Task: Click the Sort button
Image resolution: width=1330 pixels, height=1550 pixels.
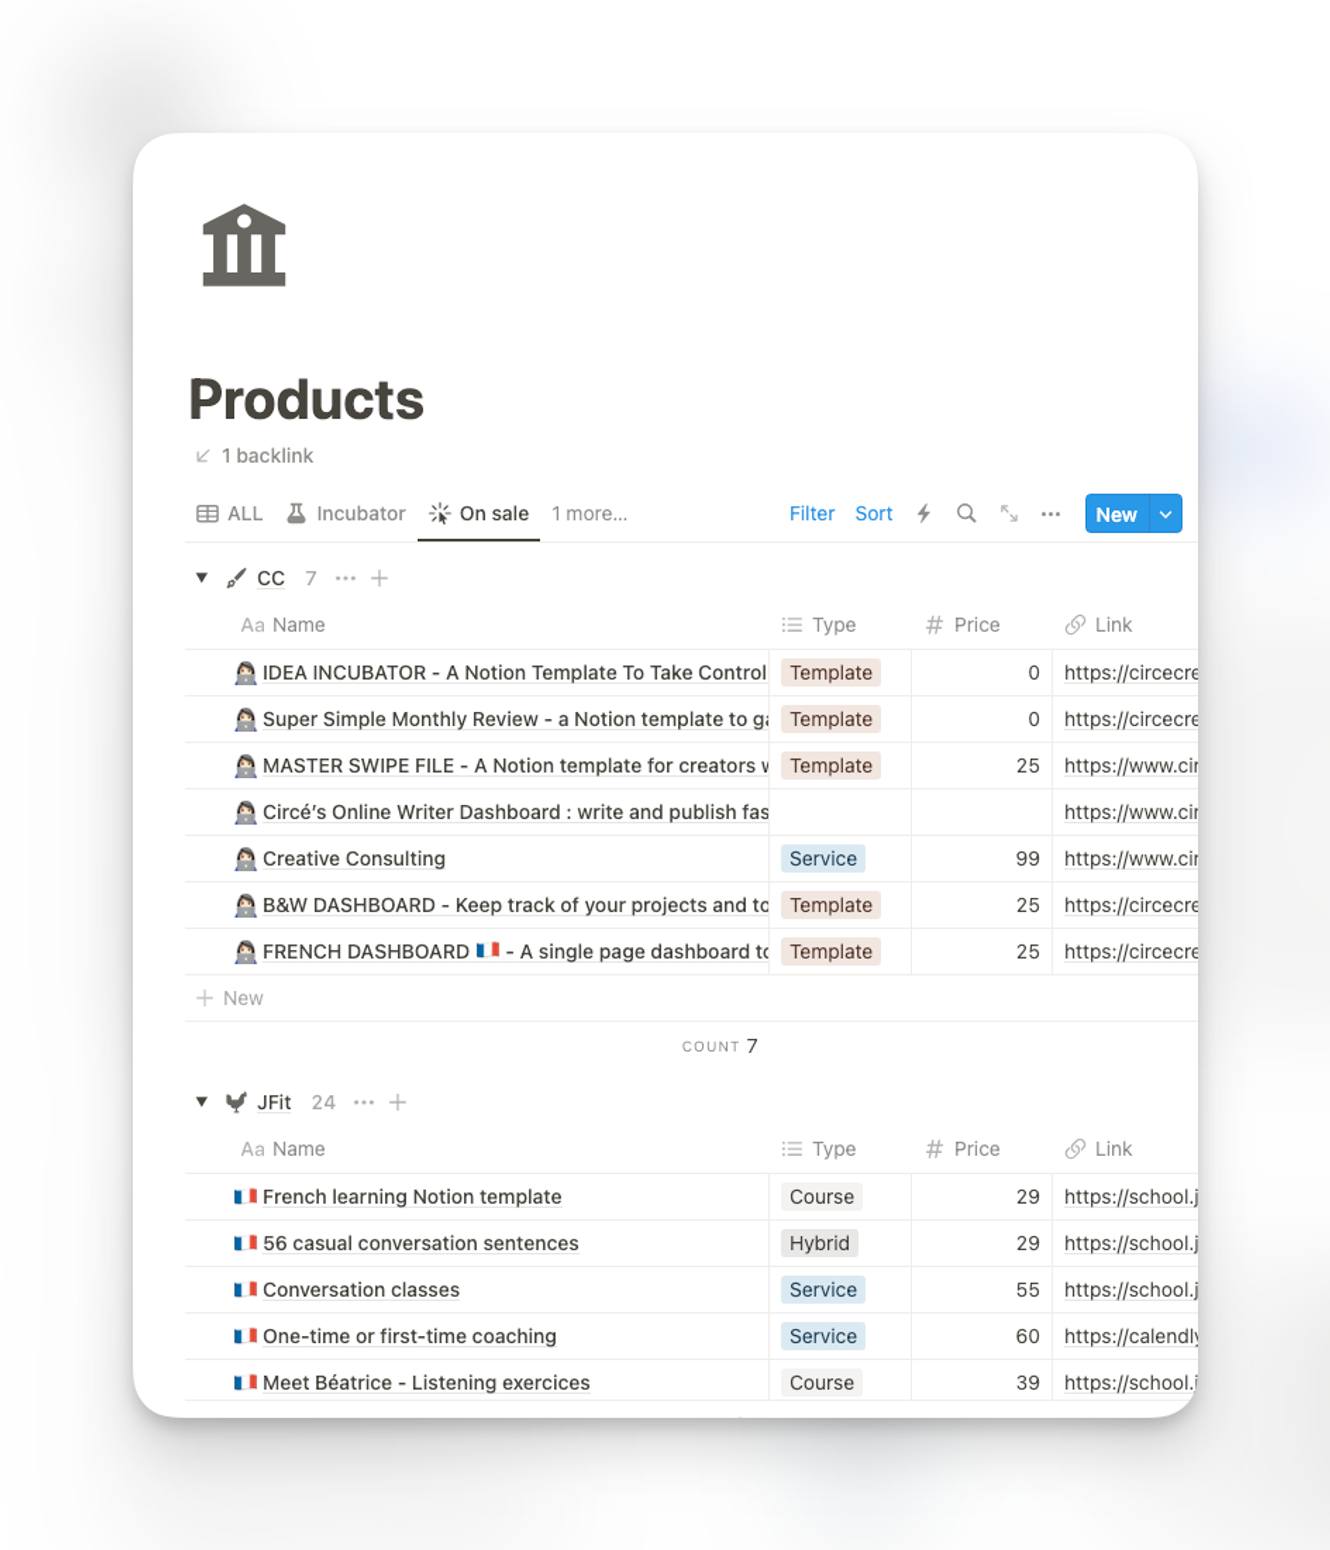Action: point(873,514)
